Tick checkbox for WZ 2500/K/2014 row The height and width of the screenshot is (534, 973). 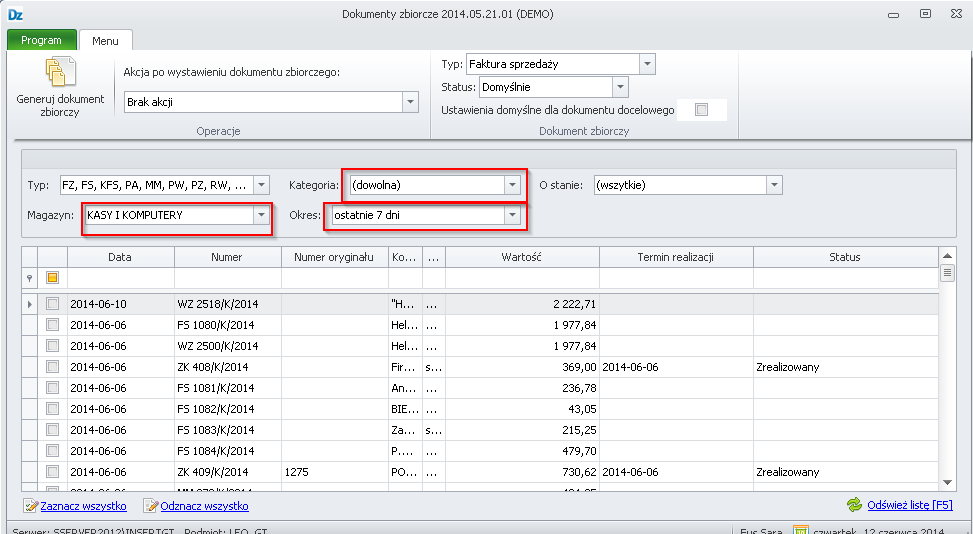coord(52,346)
